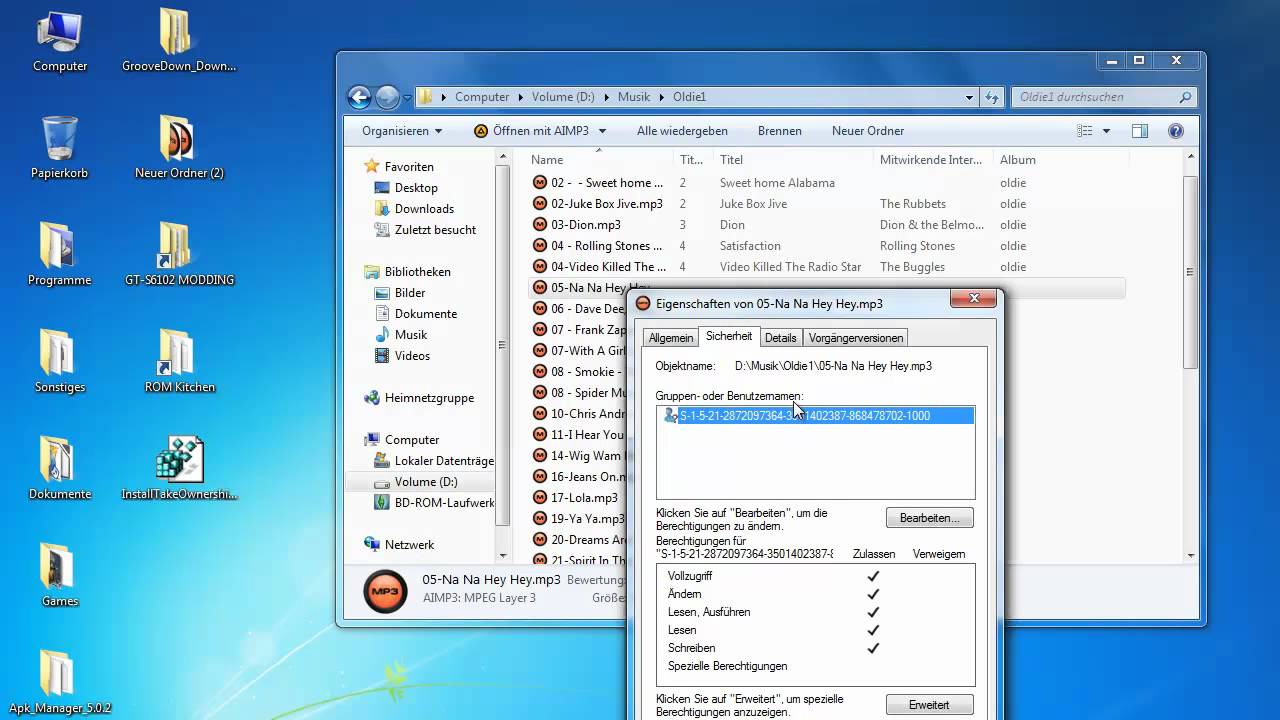Open the Papierkorb recycle bin icon

click(60, 147)
